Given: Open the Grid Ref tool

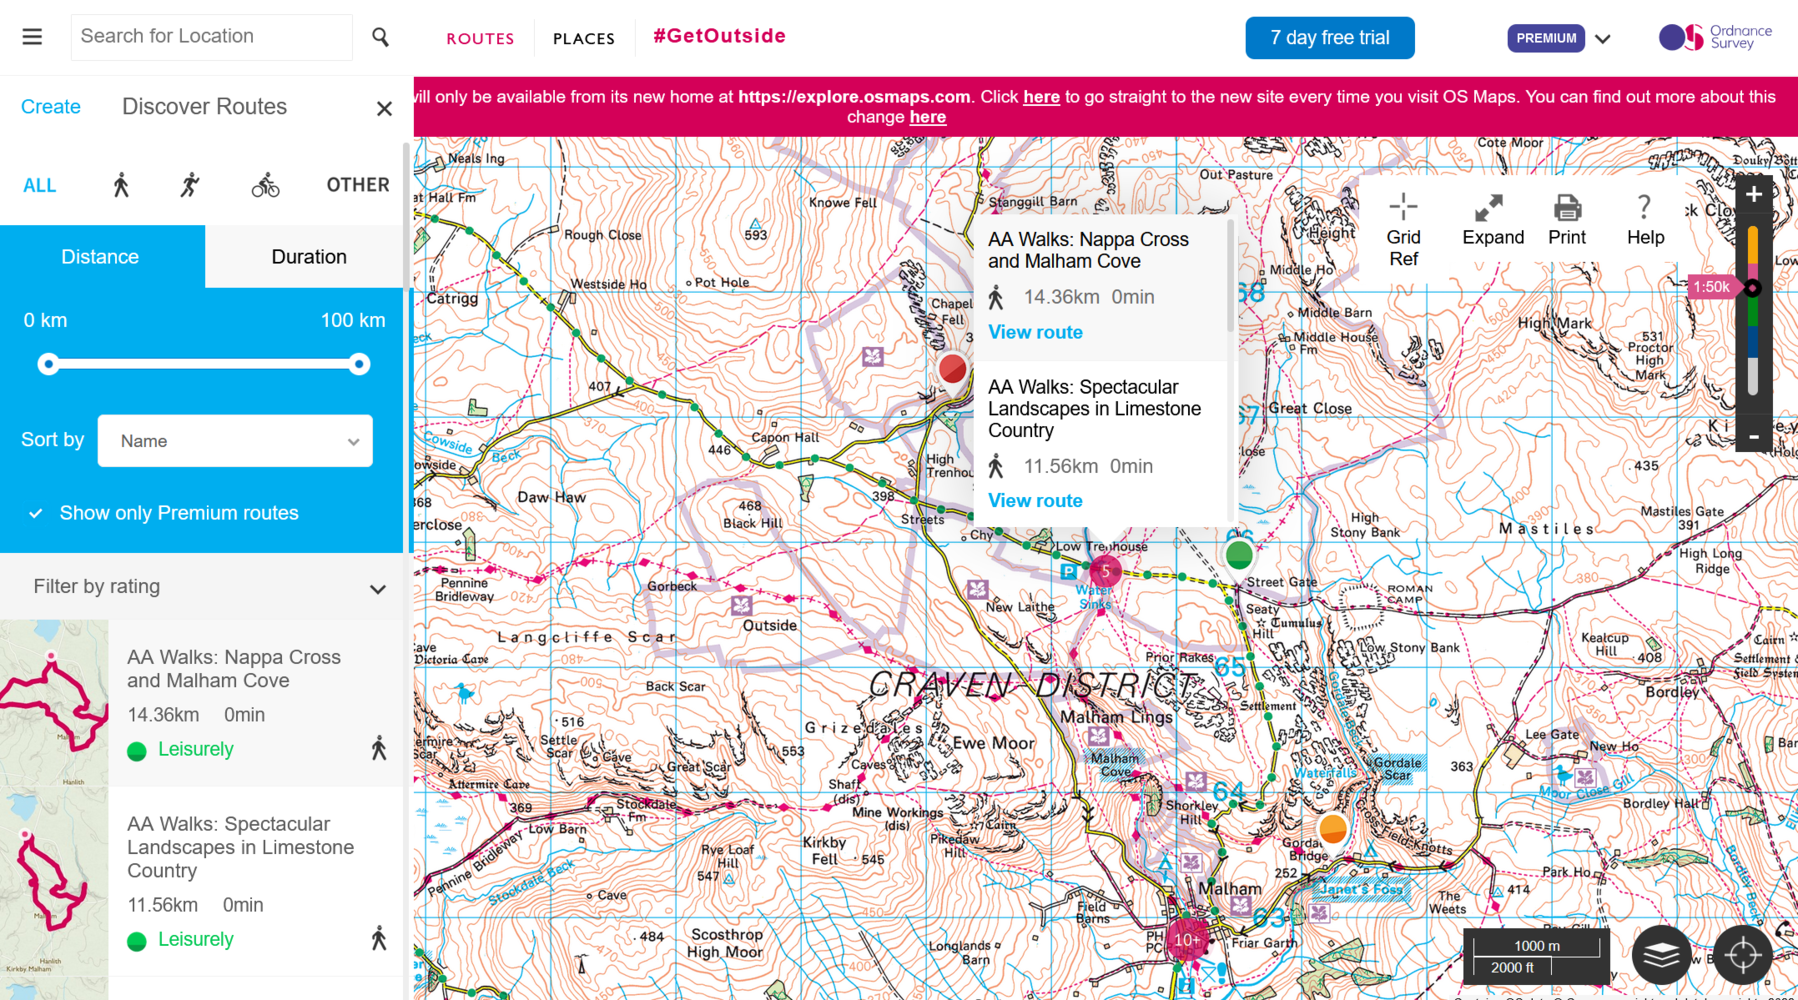Looking at the screenshot, I should pos(1403,230).
